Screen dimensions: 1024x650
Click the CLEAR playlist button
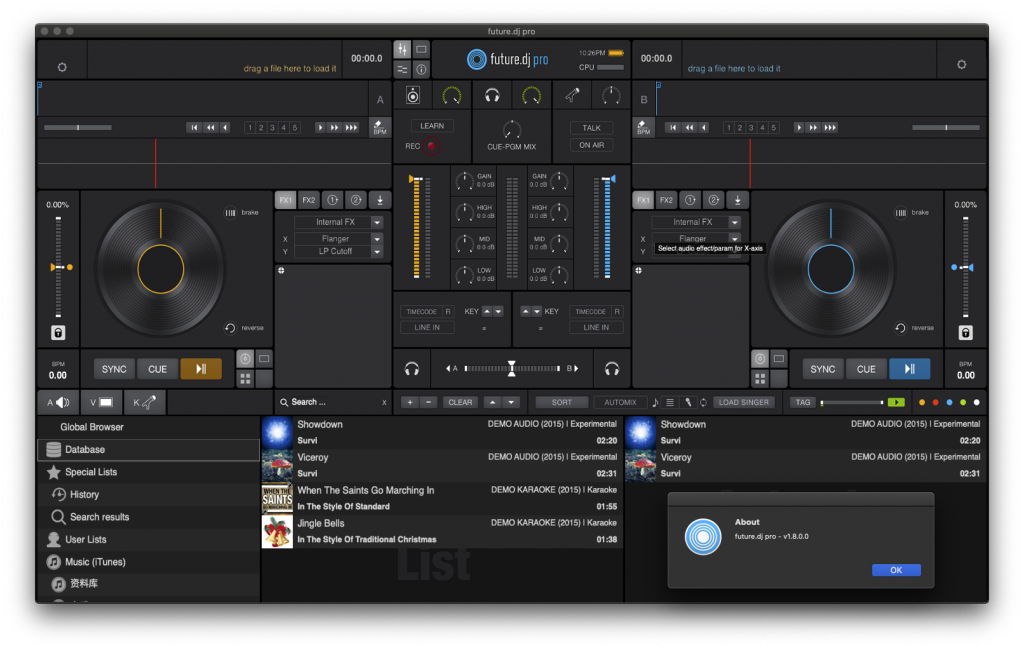(460, 402)
